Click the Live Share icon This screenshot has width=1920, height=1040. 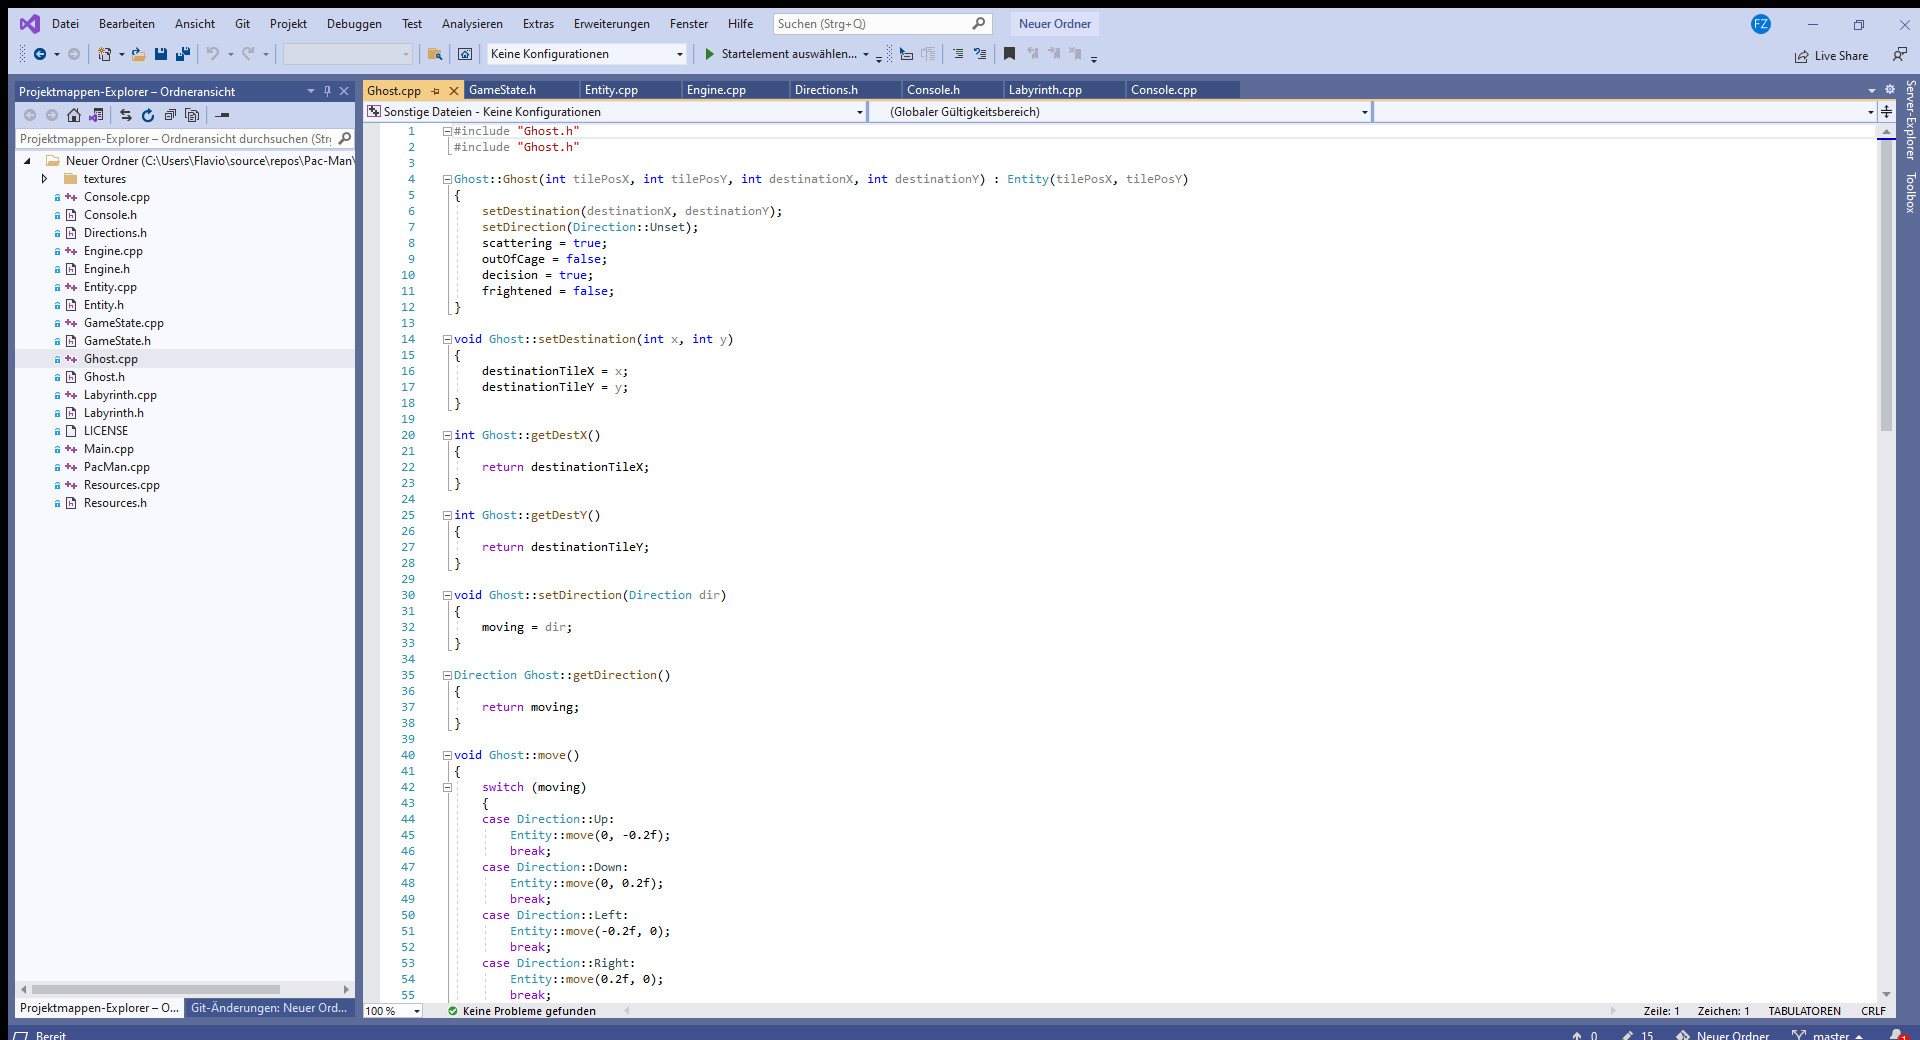(x=1831, y=56)
